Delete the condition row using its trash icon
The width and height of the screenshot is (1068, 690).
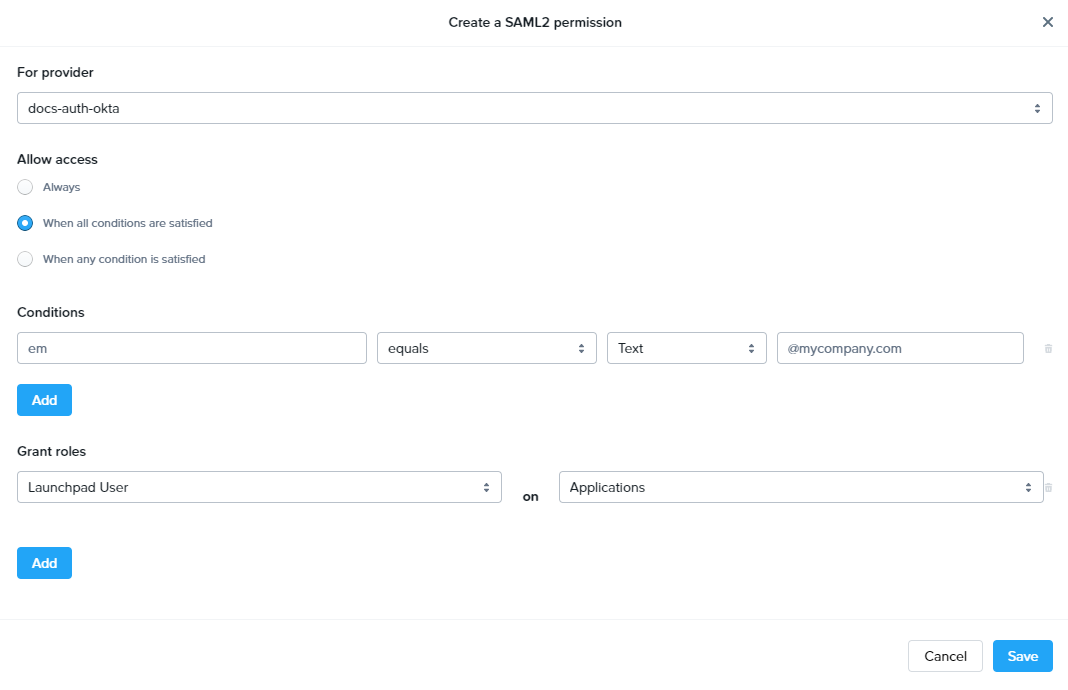coord(1048,349)
